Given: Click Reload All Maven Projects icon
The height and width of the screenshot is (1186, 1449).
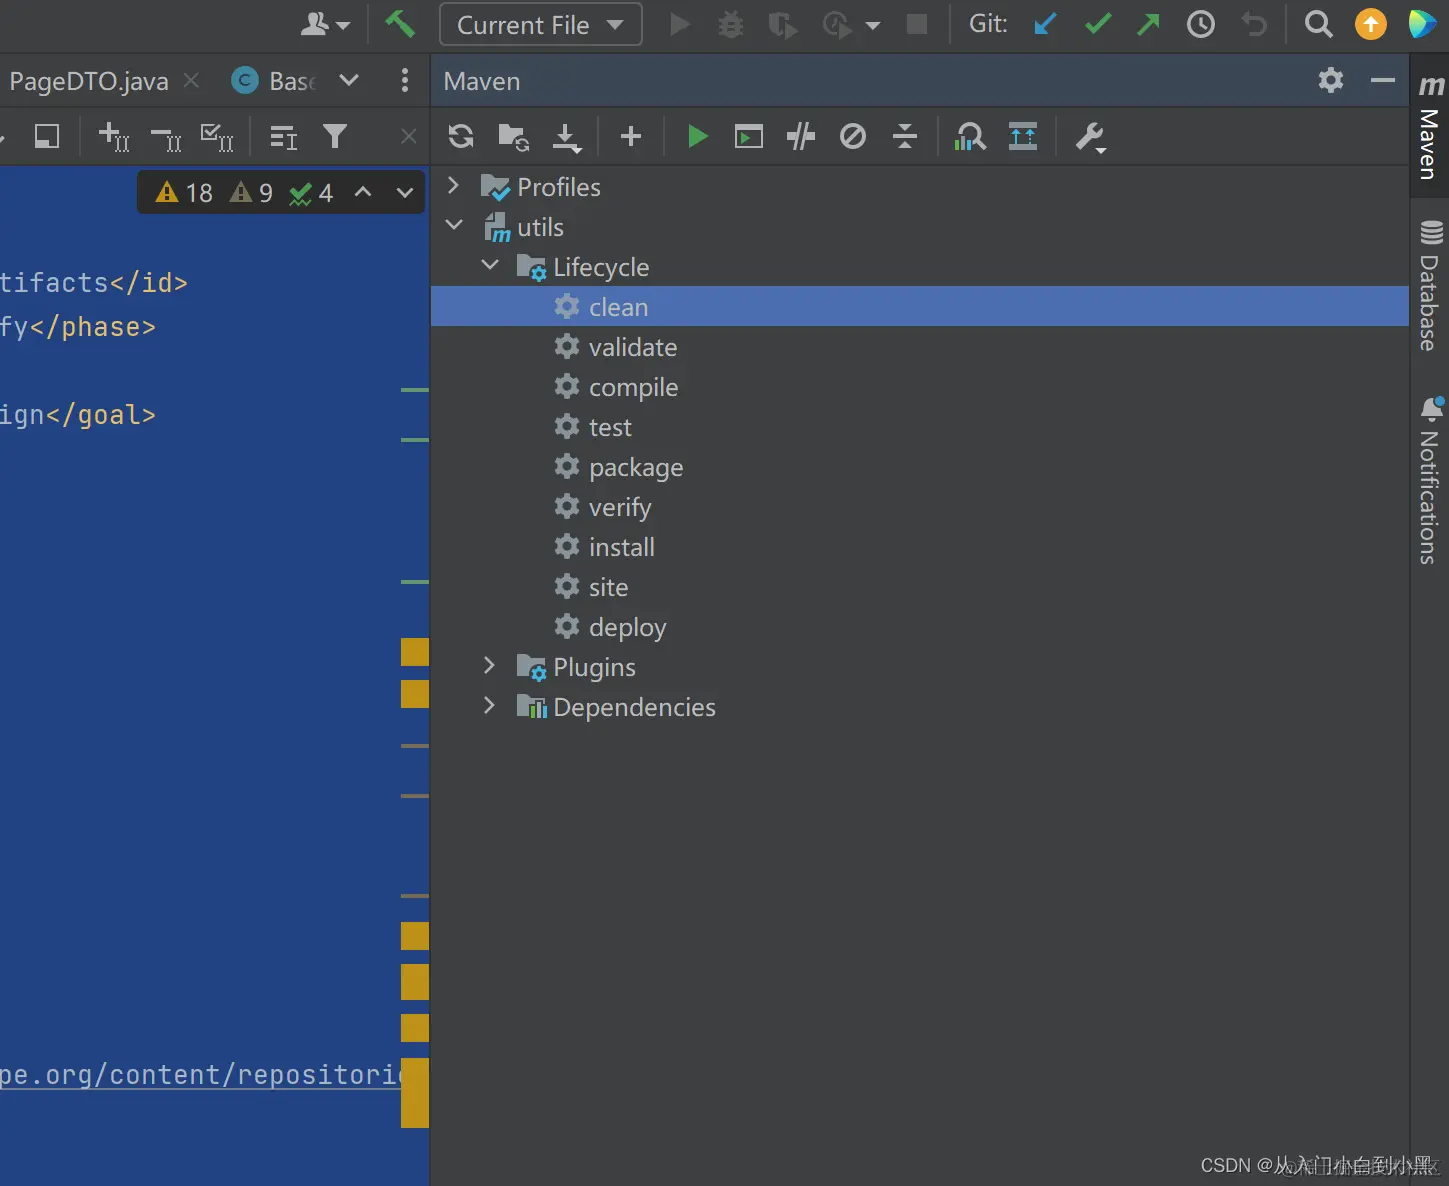Looking at the screenshot, I should coord(461,136).
